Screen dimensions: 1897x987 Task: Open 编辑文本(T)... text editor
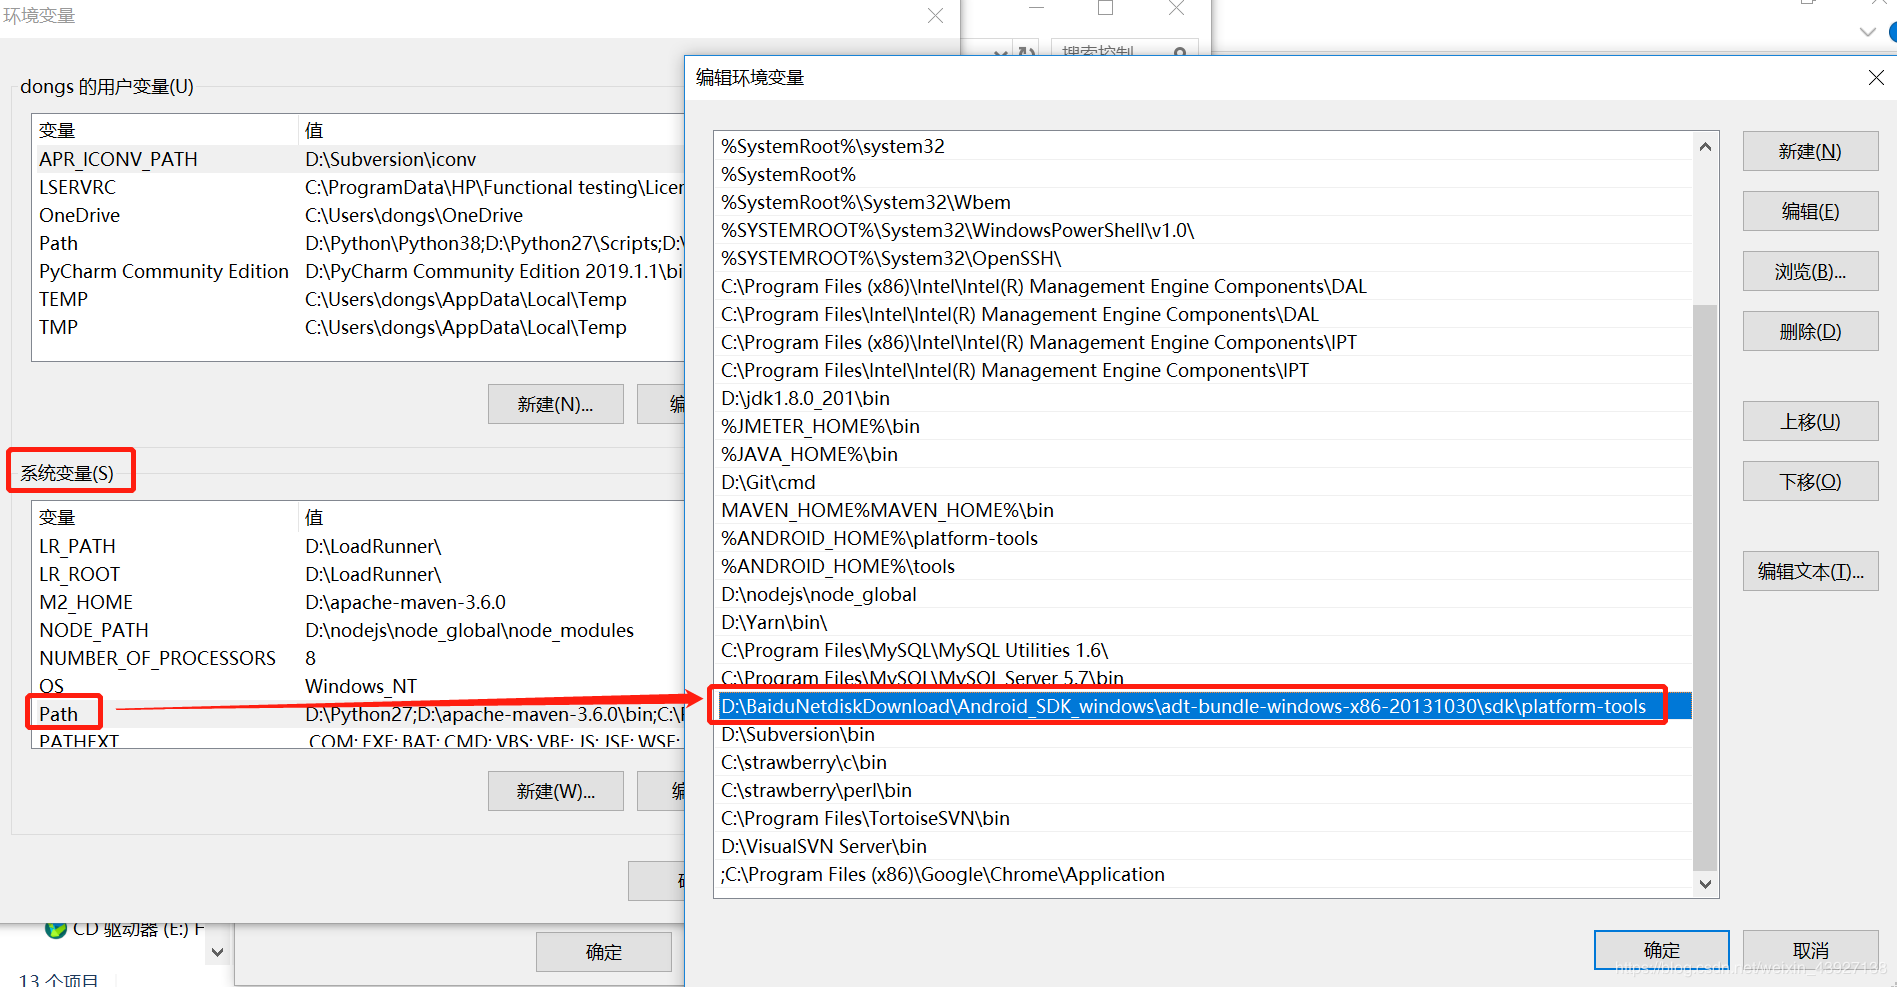[1809, 572]
